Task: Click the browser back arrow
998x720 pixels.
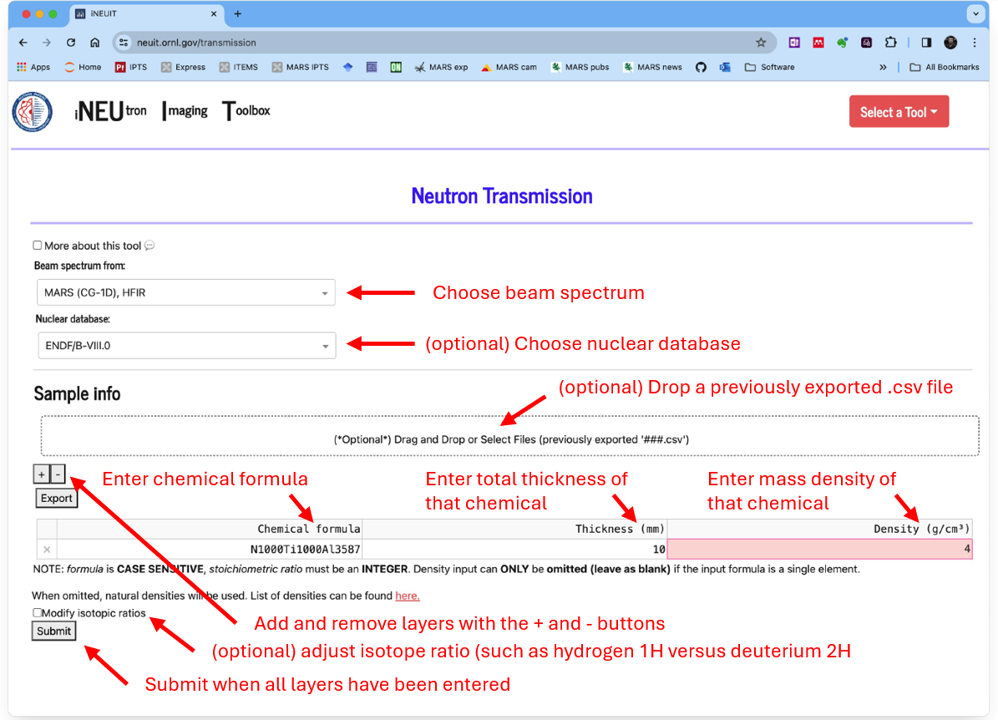Action: 23,43
